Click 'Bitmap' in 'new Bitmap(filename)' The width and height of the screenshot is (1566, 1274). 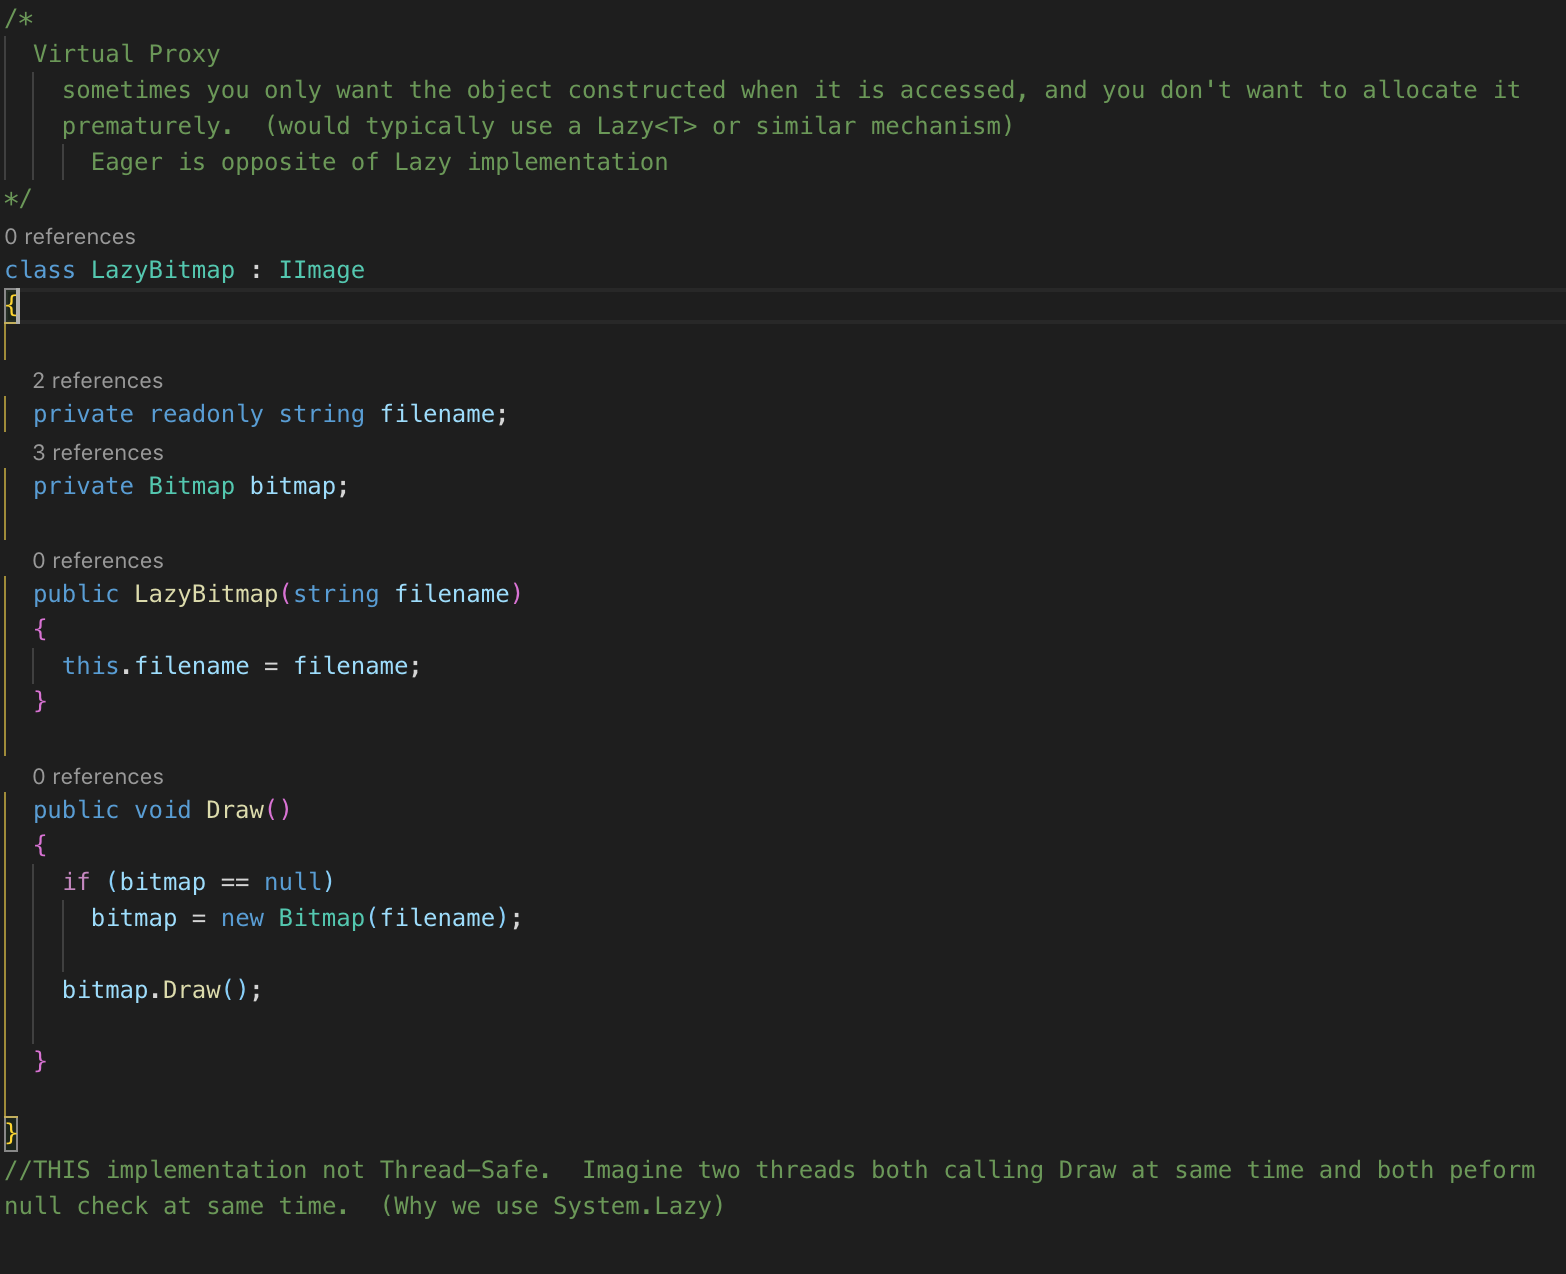click(322, 918)
